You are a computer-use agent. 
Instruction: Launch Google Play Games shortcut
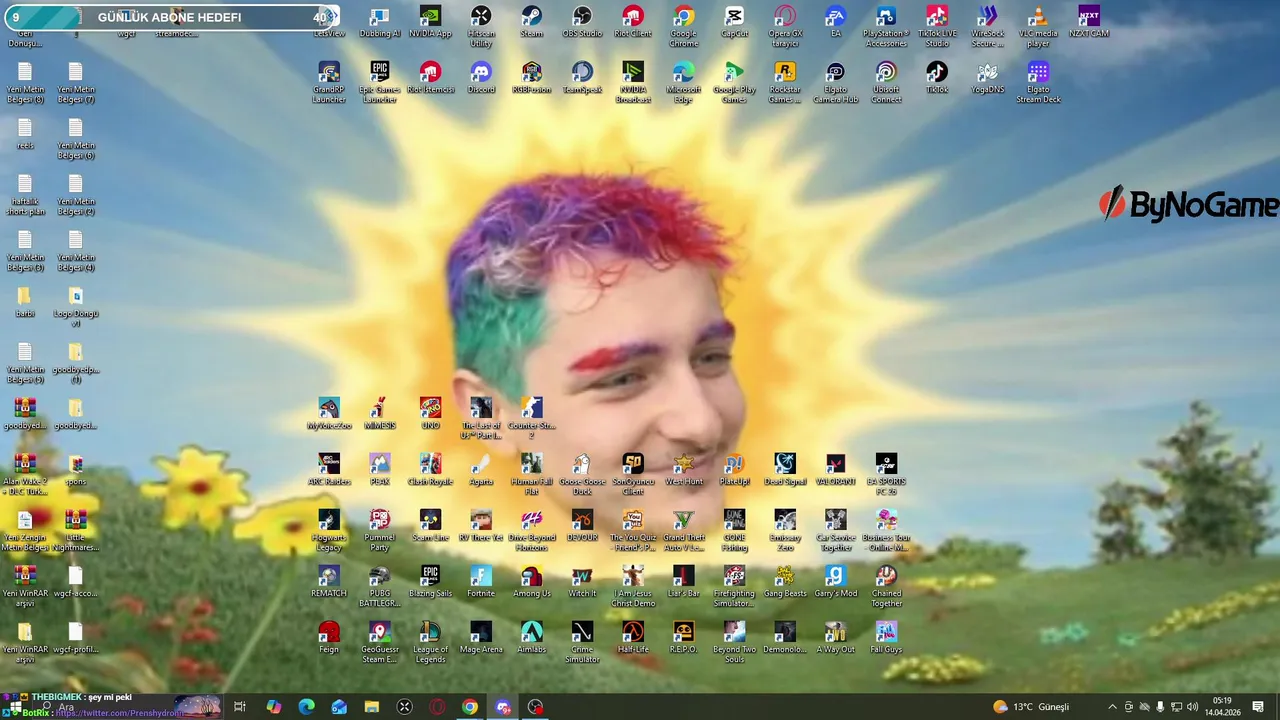coord(734,83)
